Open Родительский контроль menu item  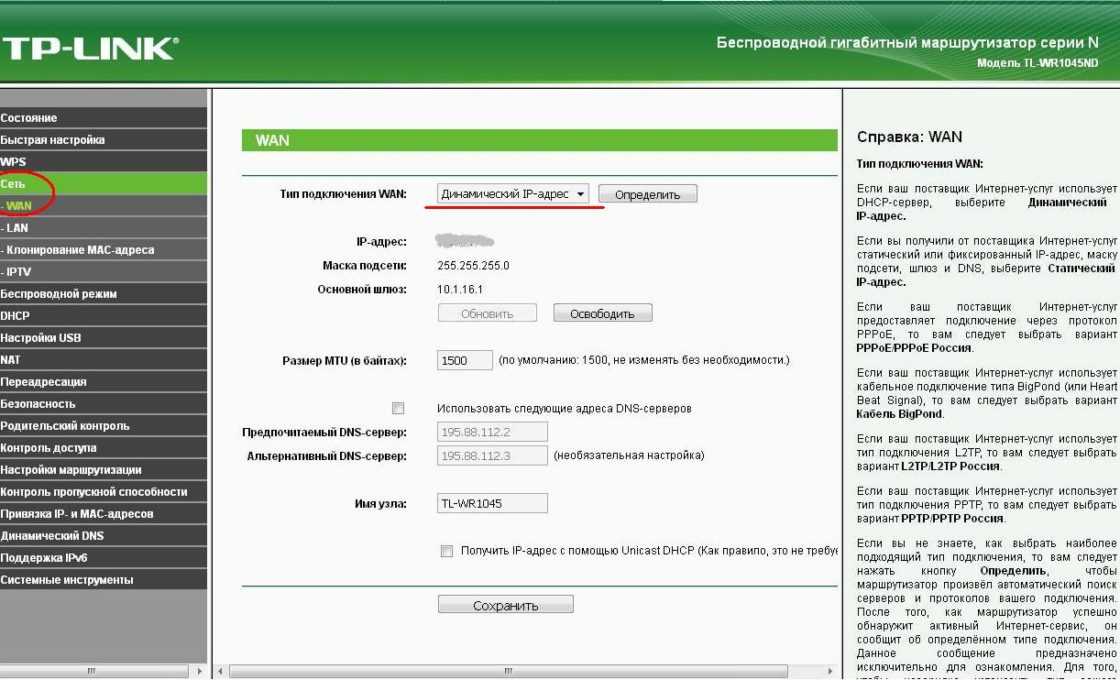click(x=65, y=426)
